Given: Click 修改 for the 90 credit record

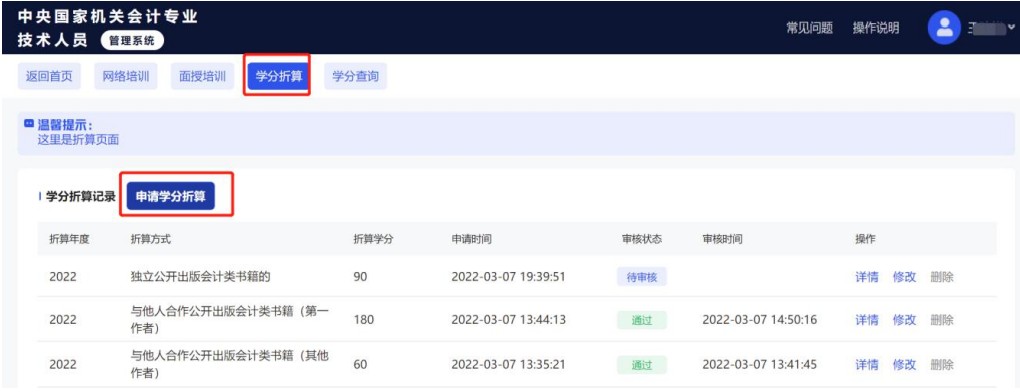Looking at the screenshot, I should (904, 276).
